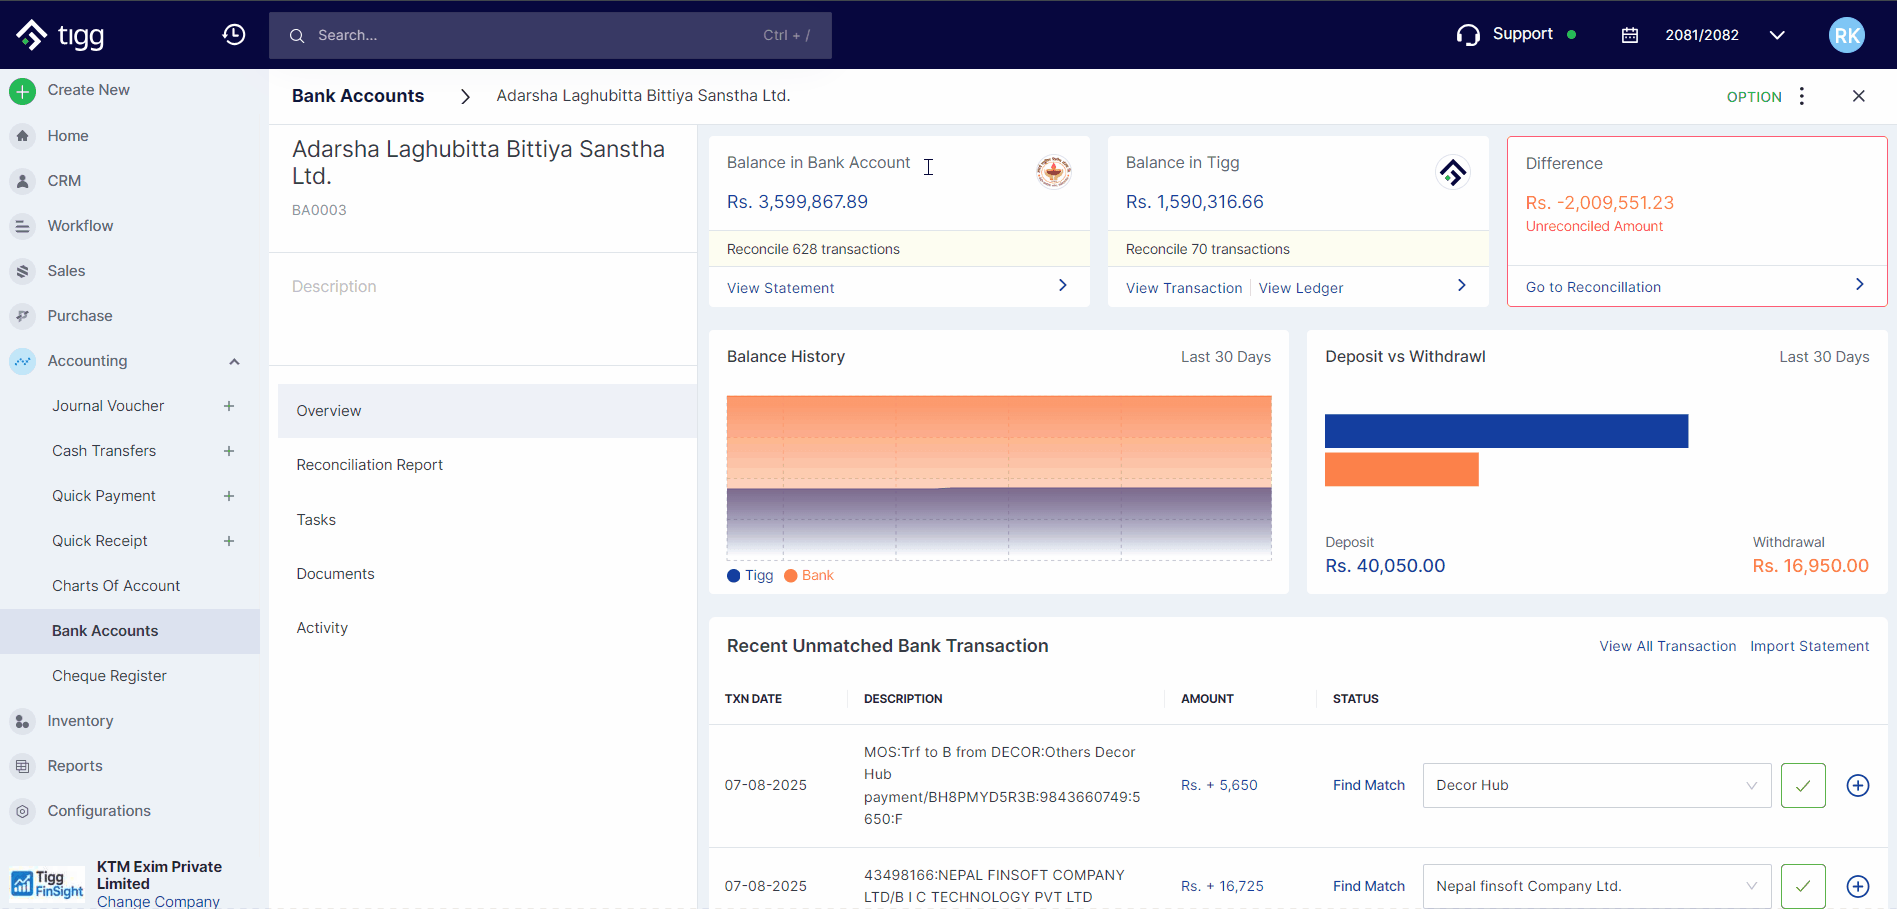Click the CRM sidebar icon
The image size is (1897, 909).
click(x=22, y=181)
